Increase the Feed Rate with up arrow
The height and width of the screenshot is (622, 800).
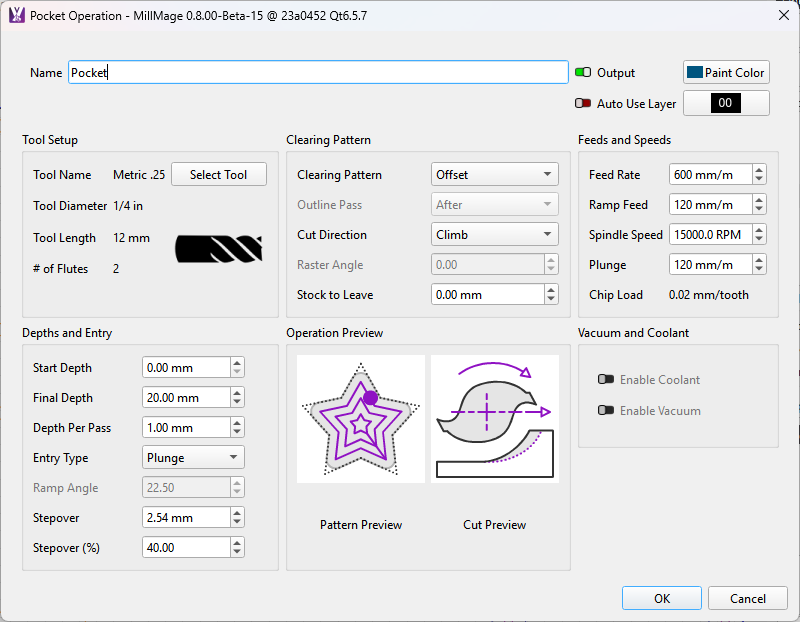pos(759,169)
